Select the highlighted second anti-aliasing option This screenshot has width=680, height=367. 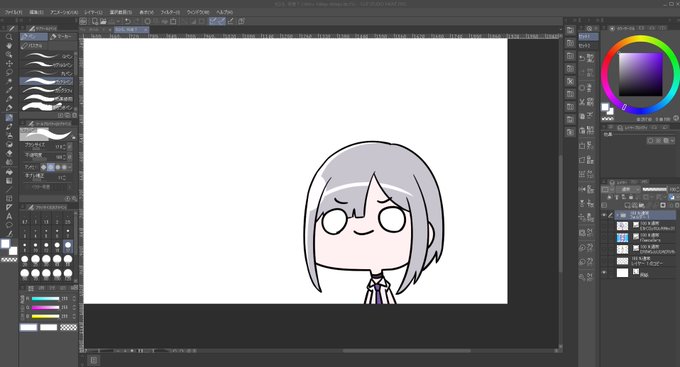tap(51, 167)
